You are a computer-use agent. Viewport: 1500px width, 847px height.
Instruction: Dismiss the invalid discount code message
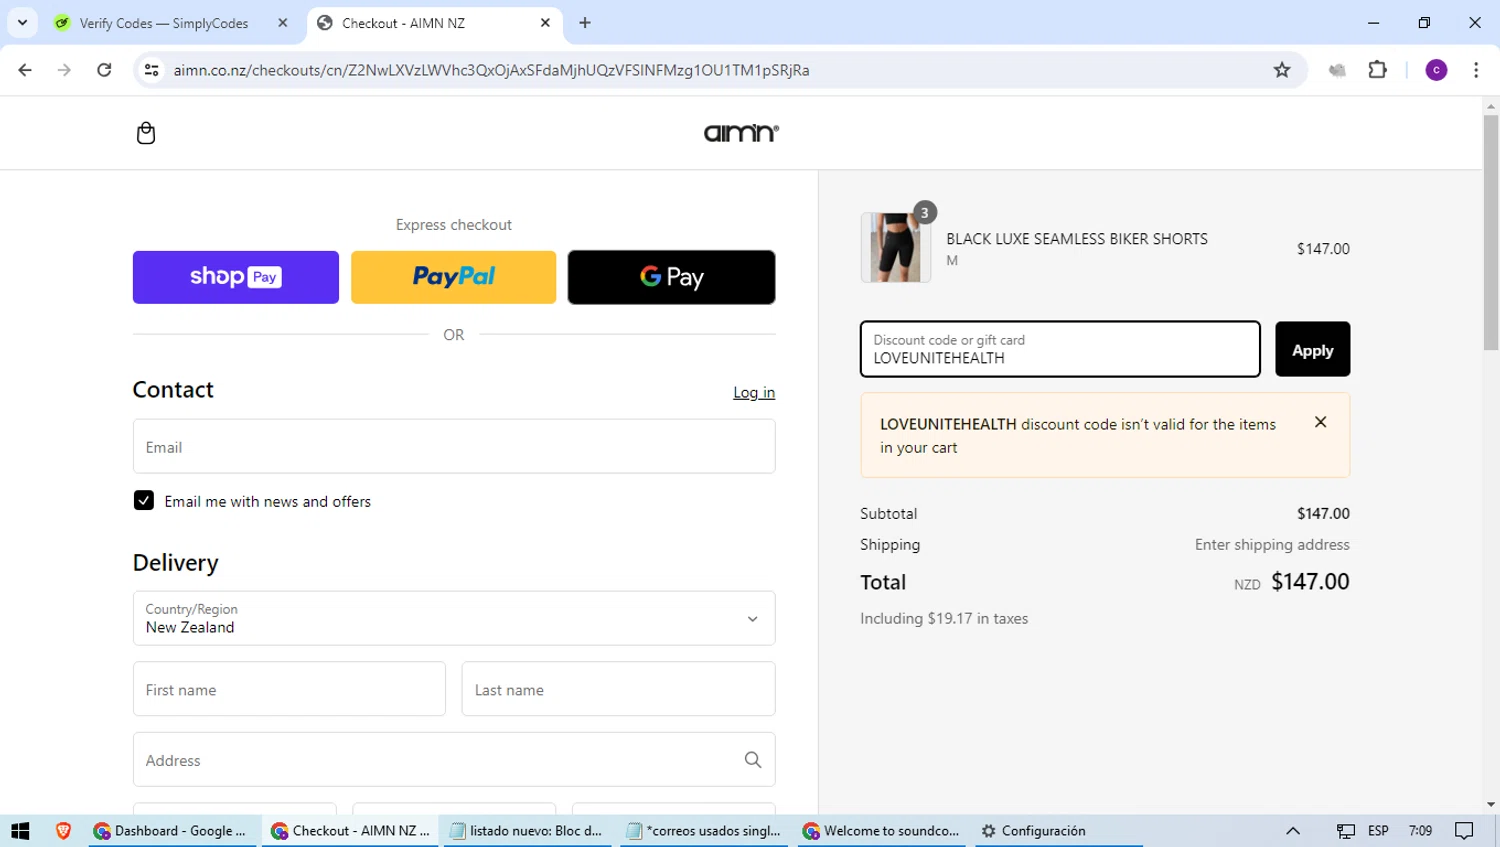point(1320,422)
